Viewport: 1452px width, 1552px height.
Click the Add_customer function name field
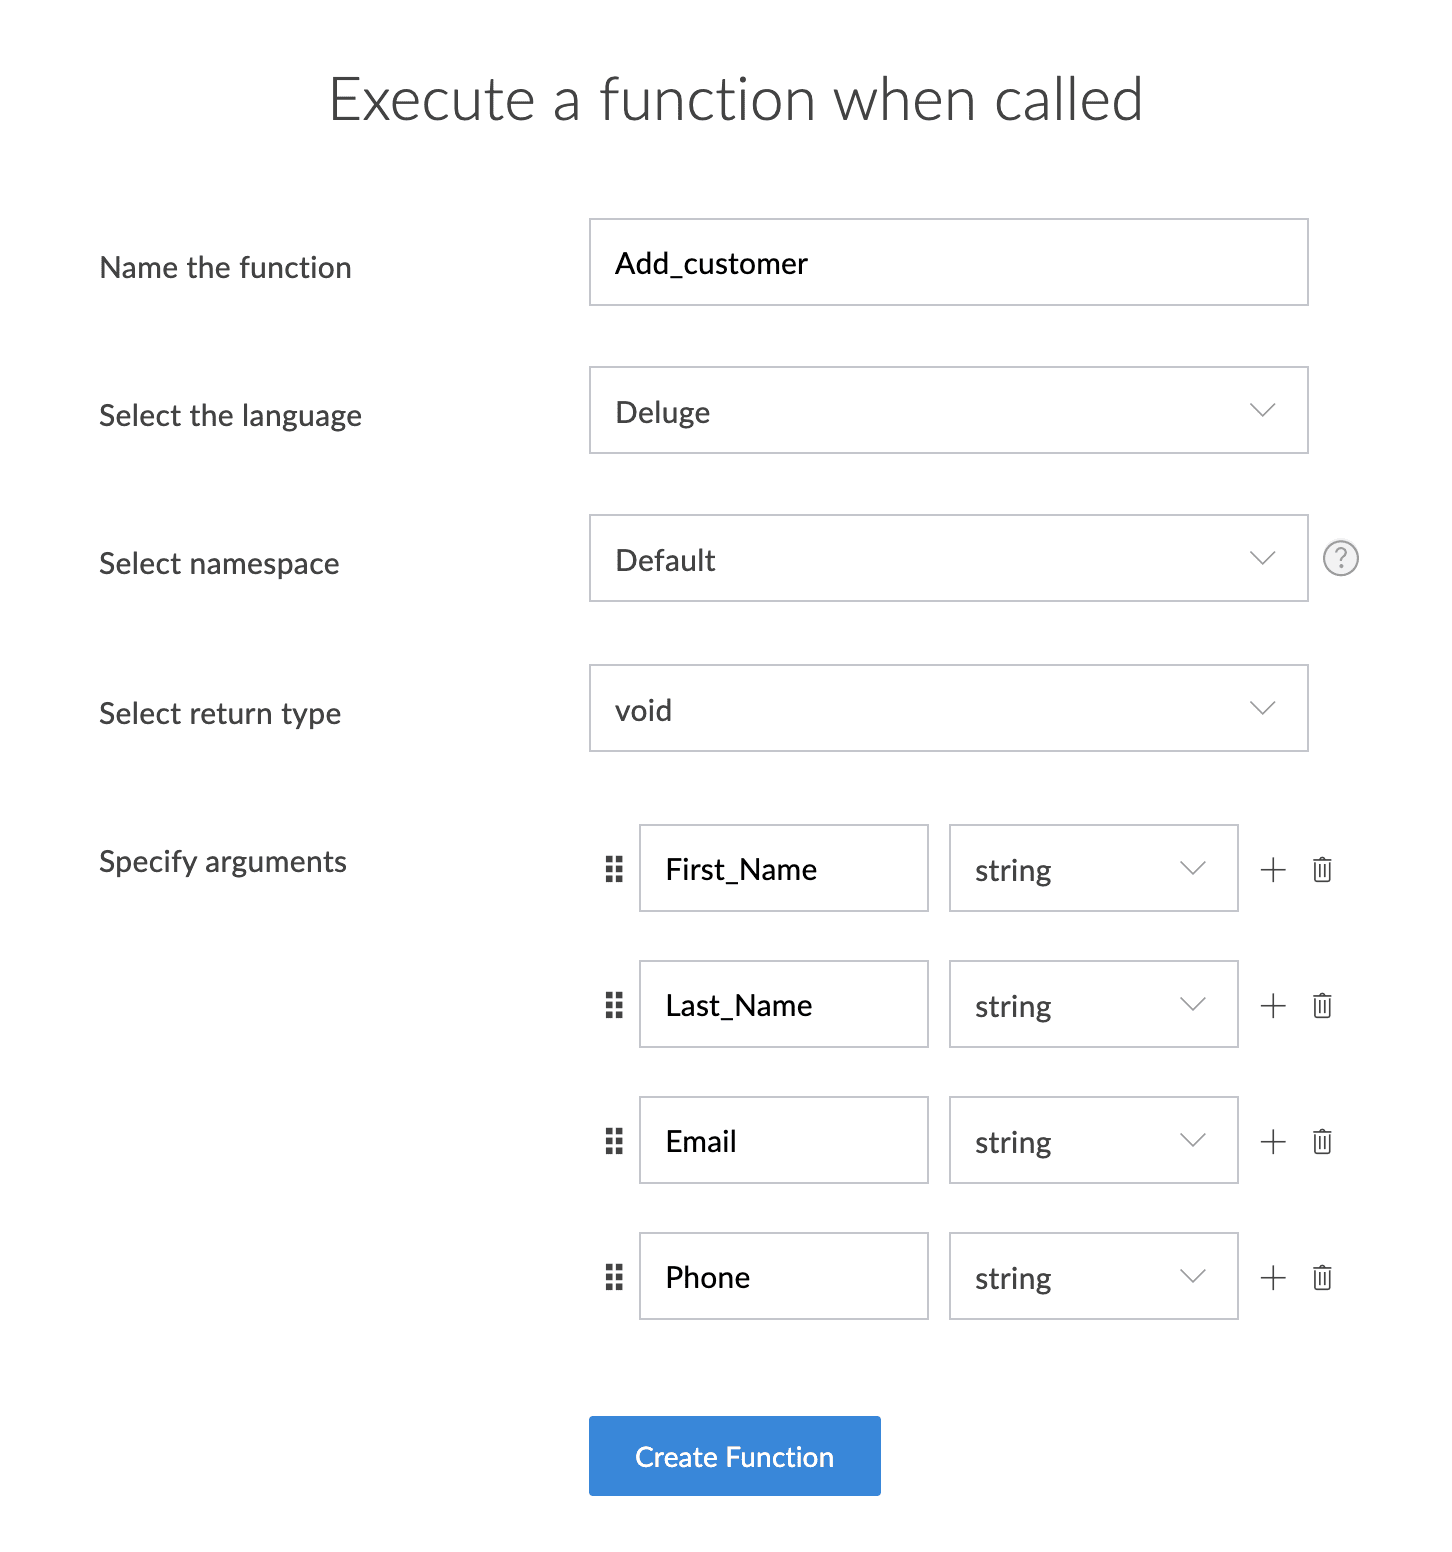[948, 262]
